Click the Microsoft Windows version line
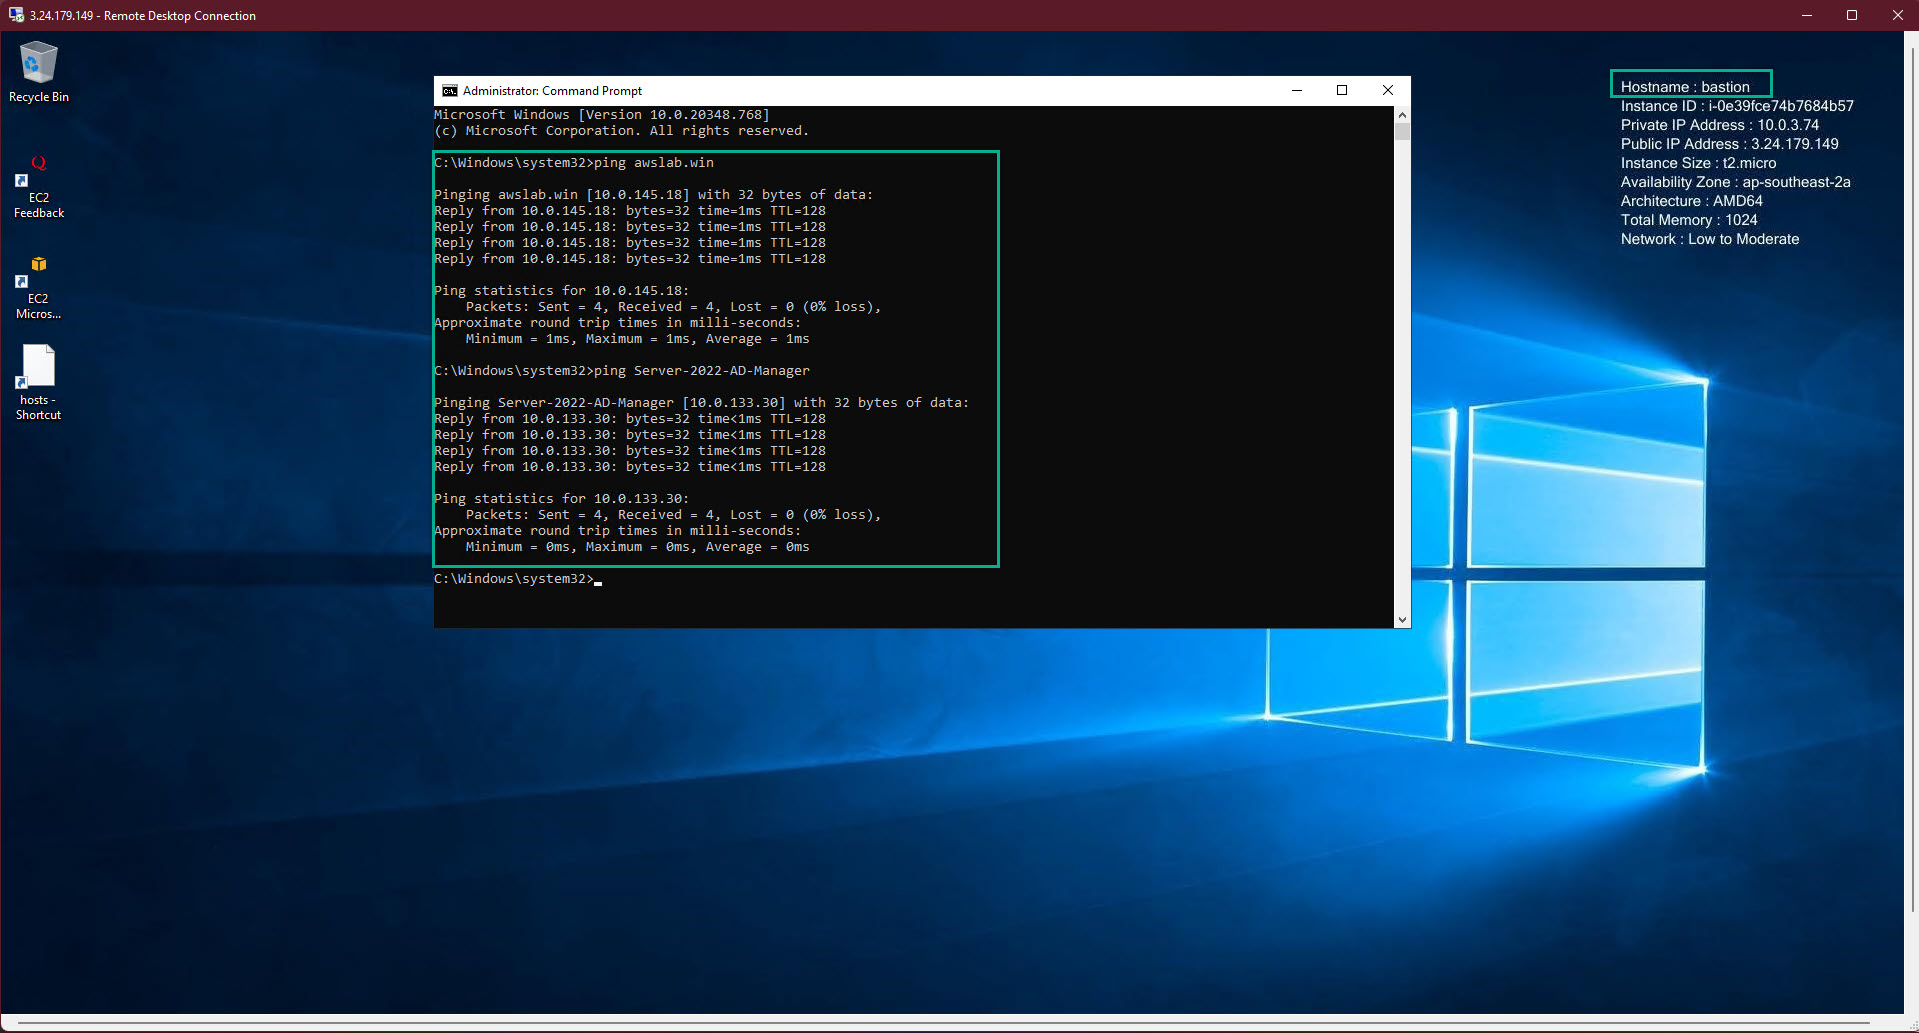Image resolution: width=1919 pixels, height=1033 pixels. (602, 114)
